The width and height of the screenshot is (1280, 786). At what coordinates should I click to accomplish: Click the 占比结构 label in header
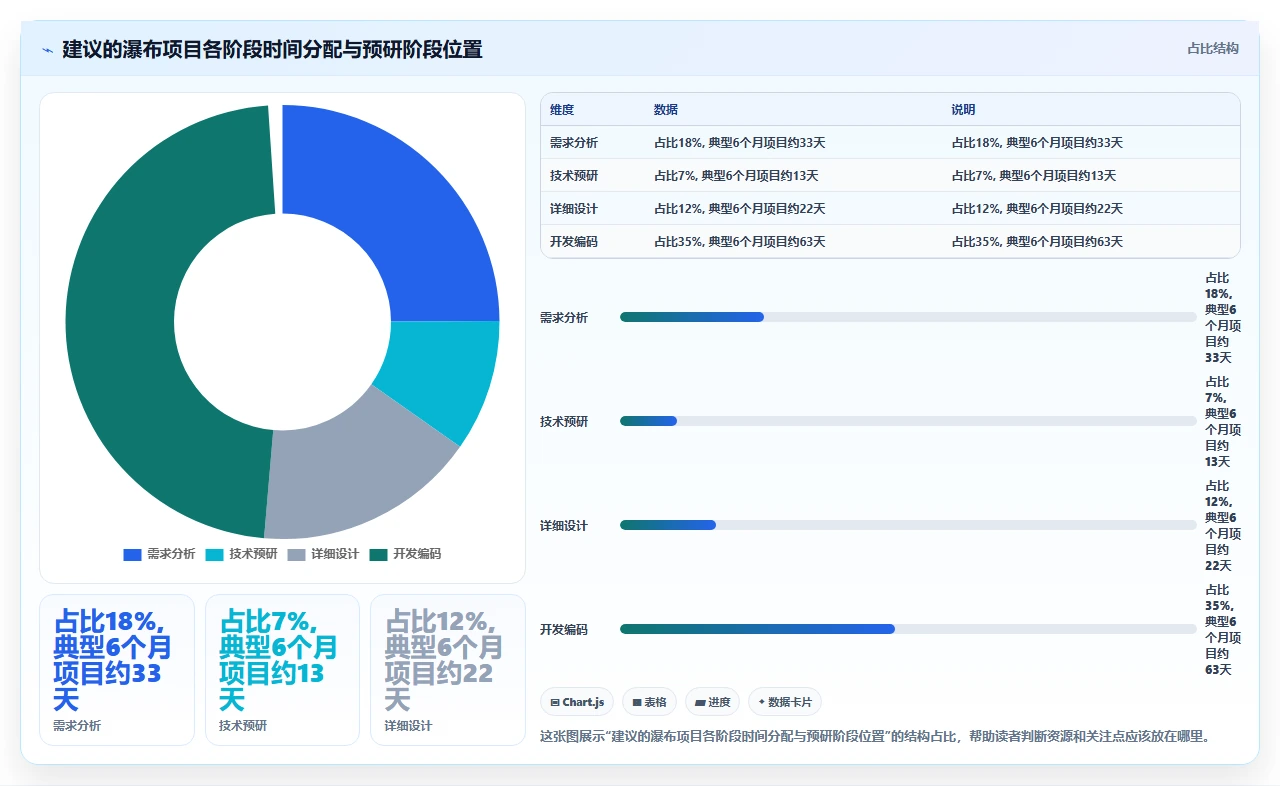[x=1213, y=48]
